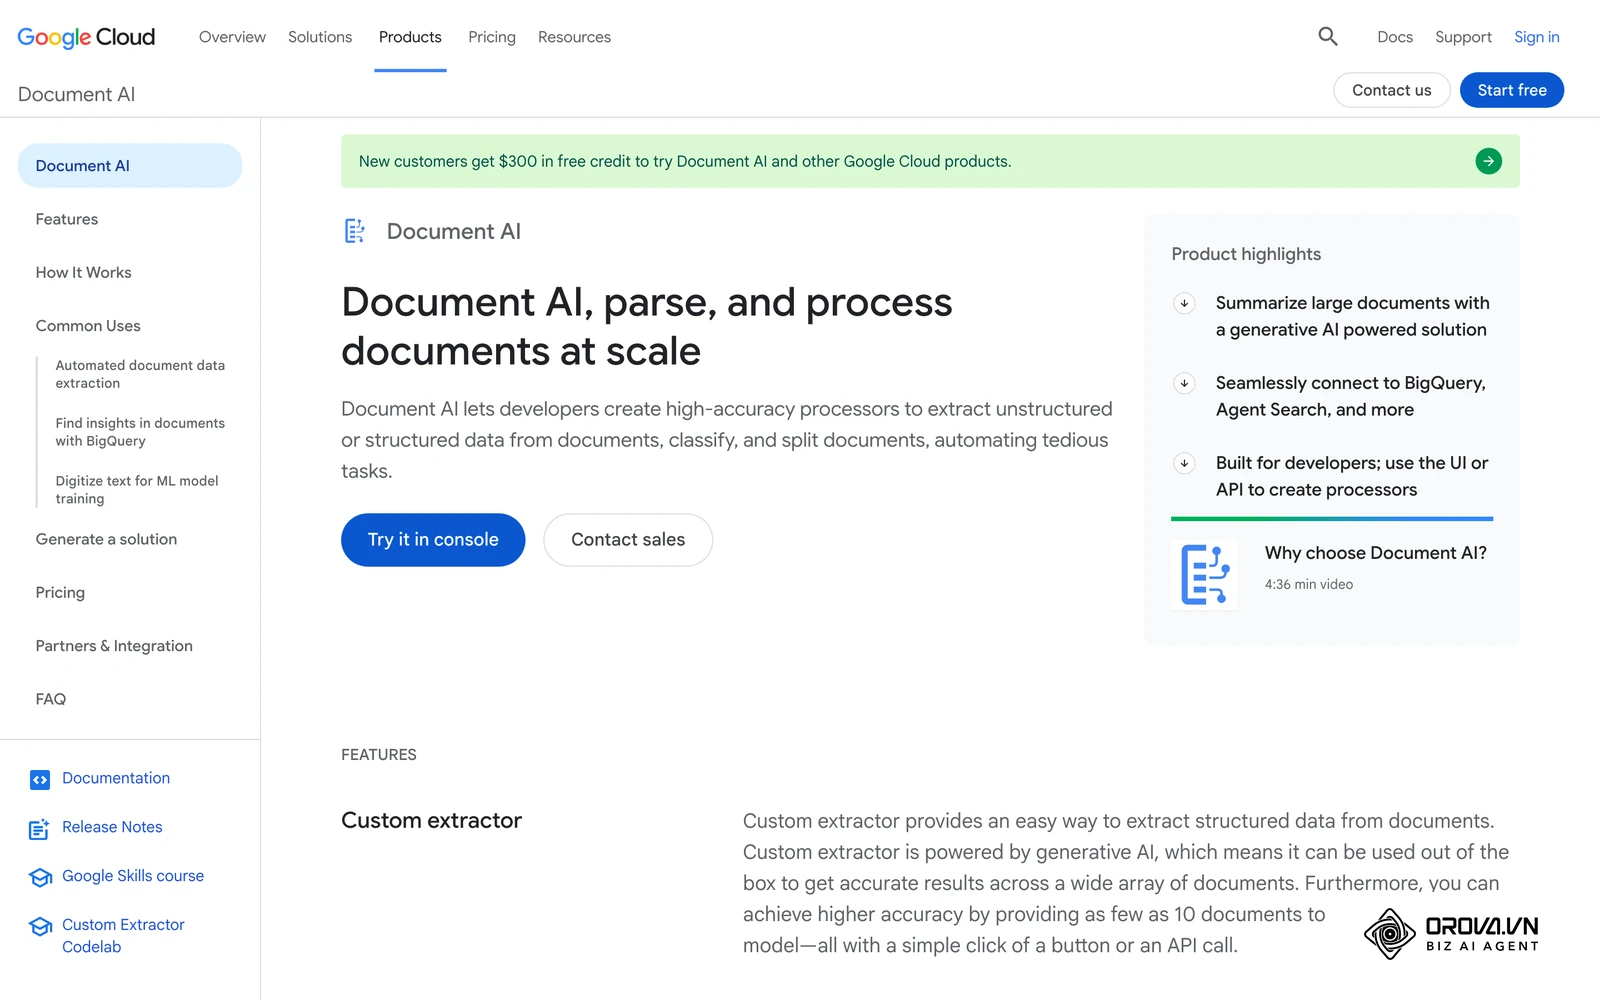Open the Resources menu
Screen dimensions: 1600x1000
(574, 37)
